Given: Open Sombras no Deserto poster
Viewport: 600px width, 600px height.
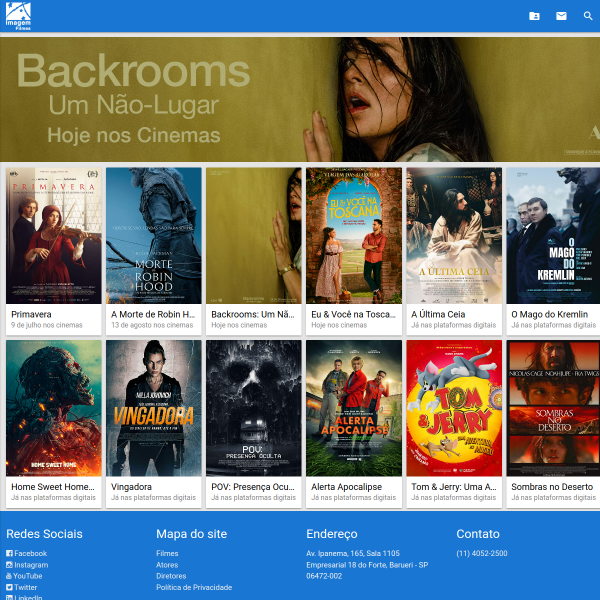Looking at the screenshot, I should click(553, 408).
